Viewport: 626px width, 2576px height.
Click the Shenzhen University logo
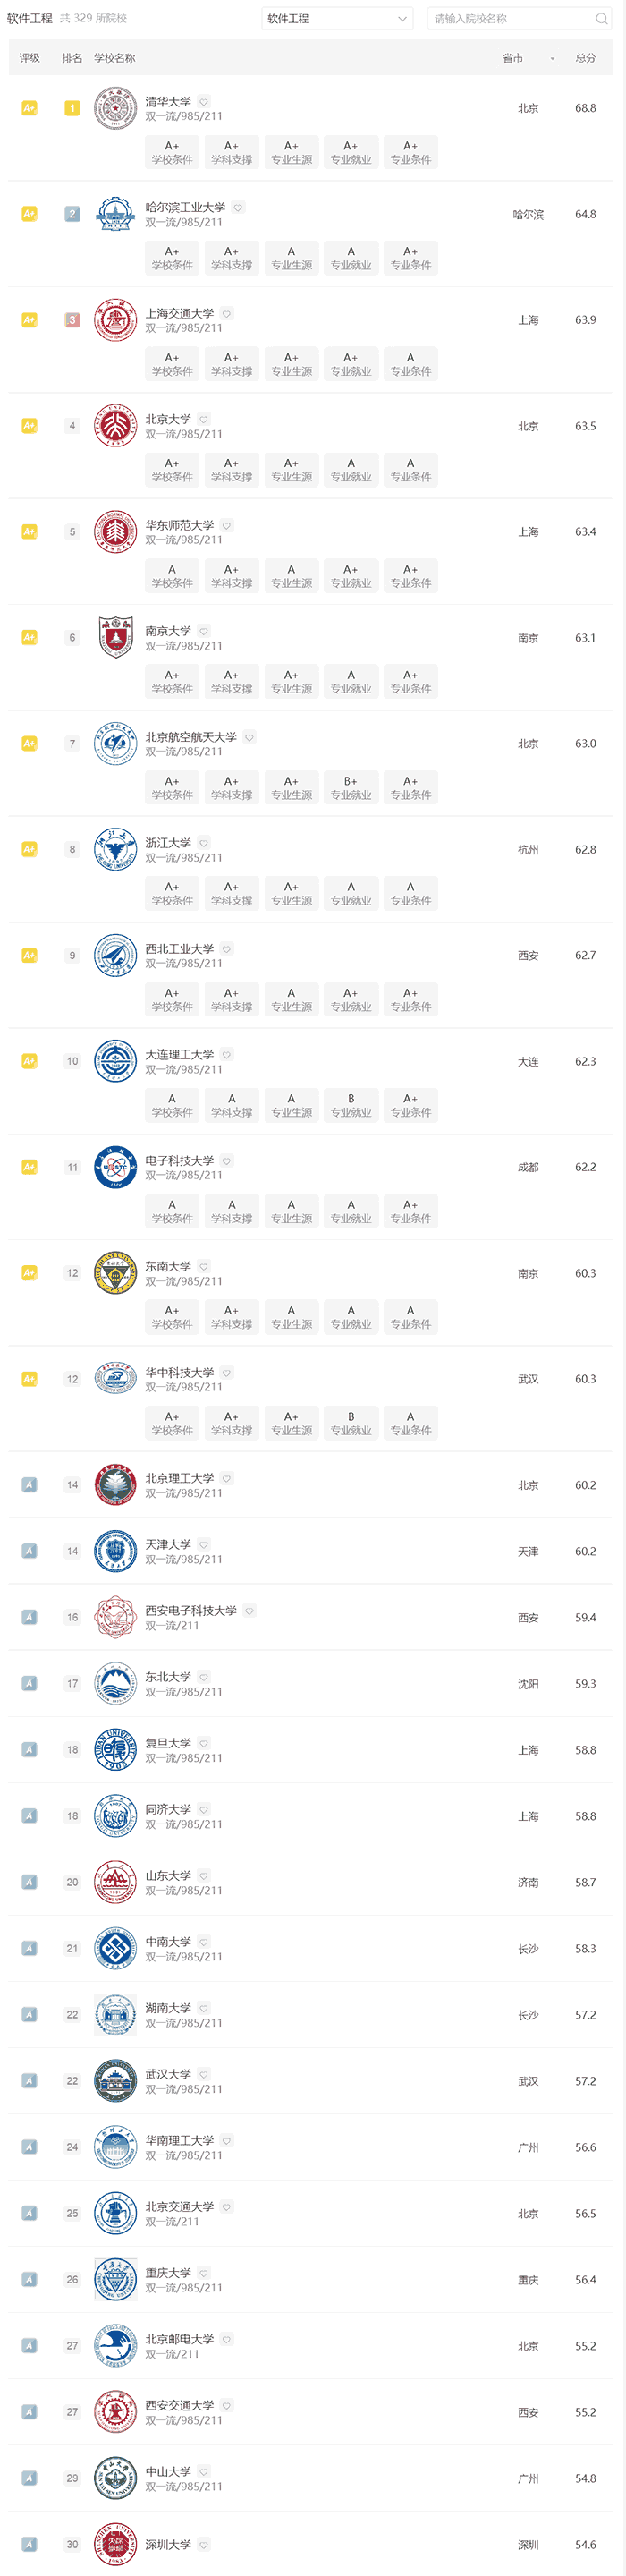coord(115,2545)
